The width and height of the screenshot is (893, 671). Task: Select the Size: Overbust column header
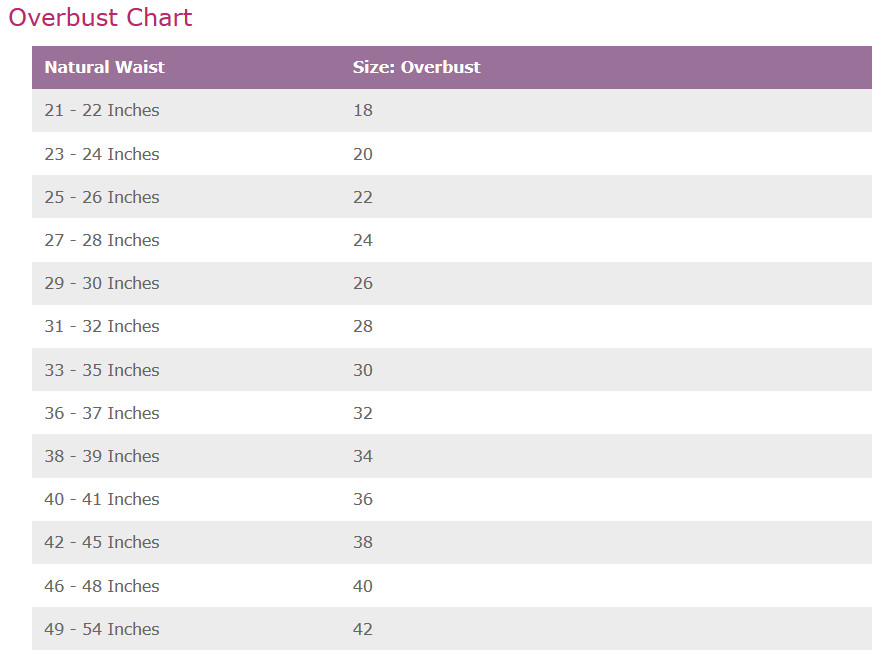416,67
